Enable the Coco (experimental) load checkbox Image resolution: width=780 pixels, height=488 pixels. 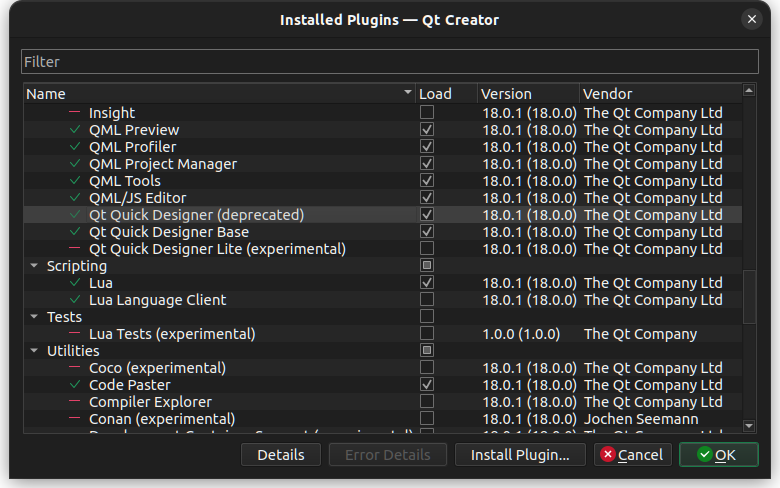[427, 368]
